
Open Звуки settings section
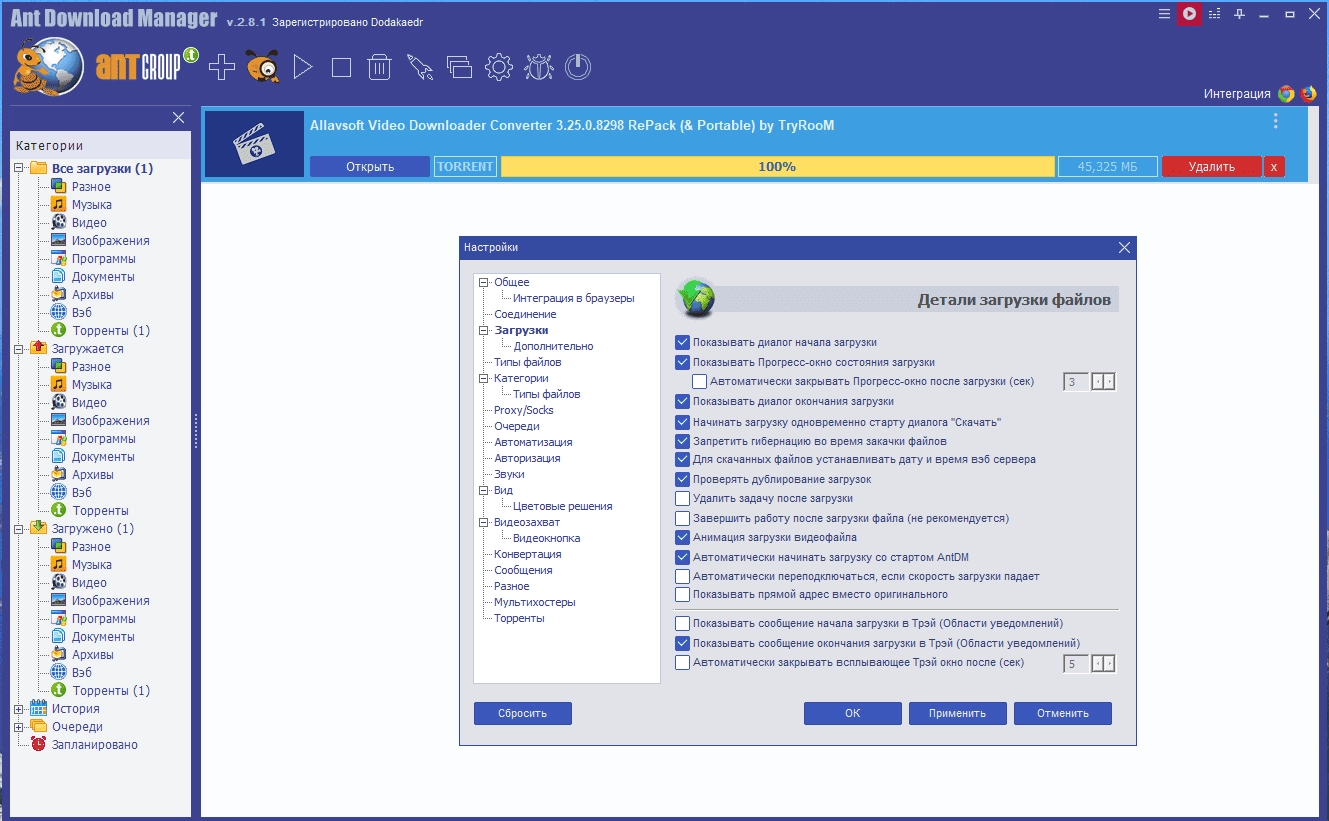[509, 474]
